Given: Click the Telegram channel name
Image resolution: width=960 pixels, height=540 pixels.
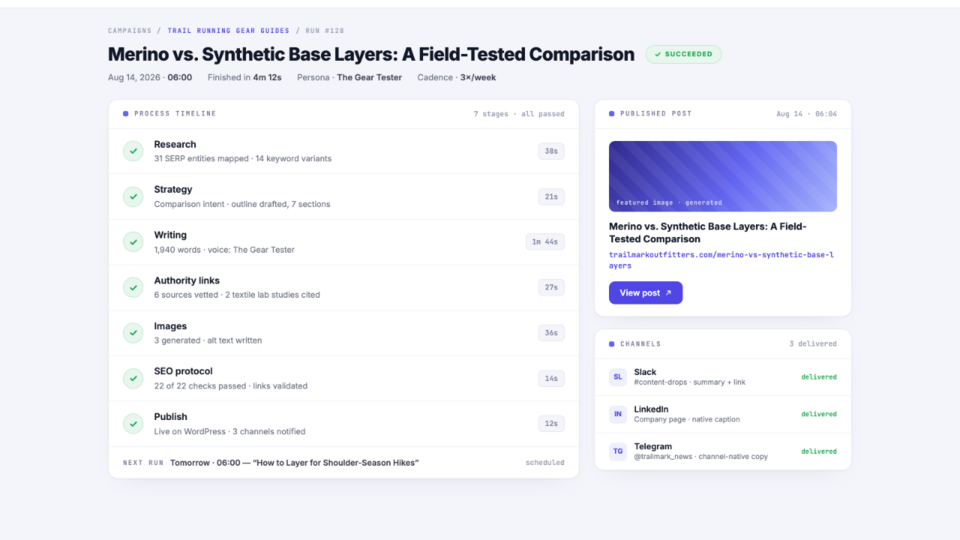Looking at the screenshot, I should tap(653, 446).
